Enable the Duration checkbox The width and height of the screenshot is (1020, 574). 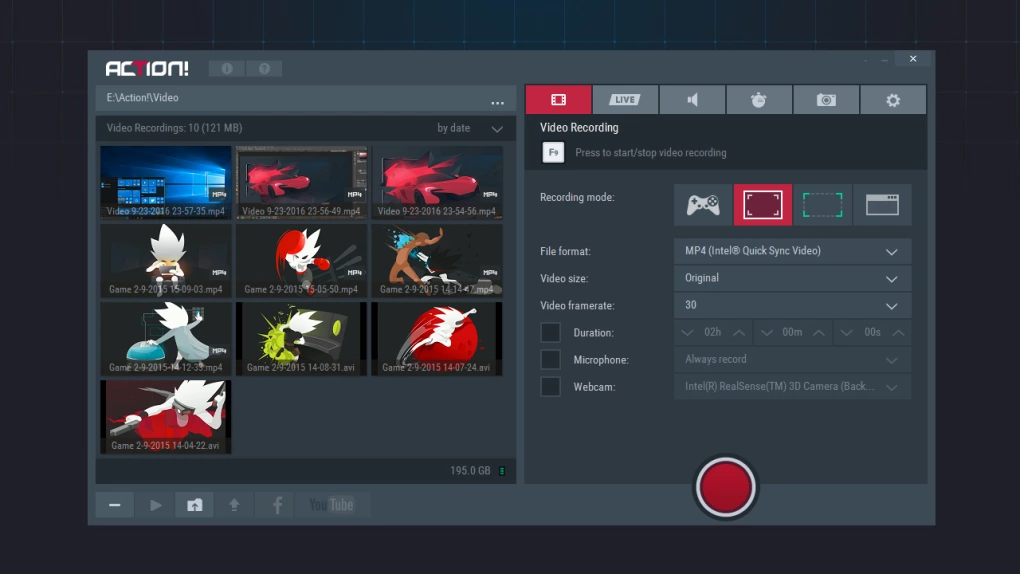tap(550, 332)
